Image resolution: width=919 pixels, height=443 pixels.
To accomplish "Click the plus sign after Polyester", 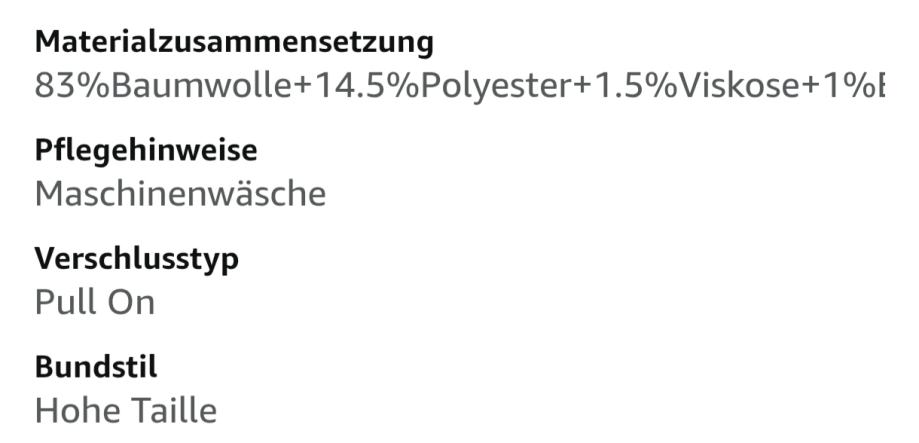I will (x=582, y=87).
